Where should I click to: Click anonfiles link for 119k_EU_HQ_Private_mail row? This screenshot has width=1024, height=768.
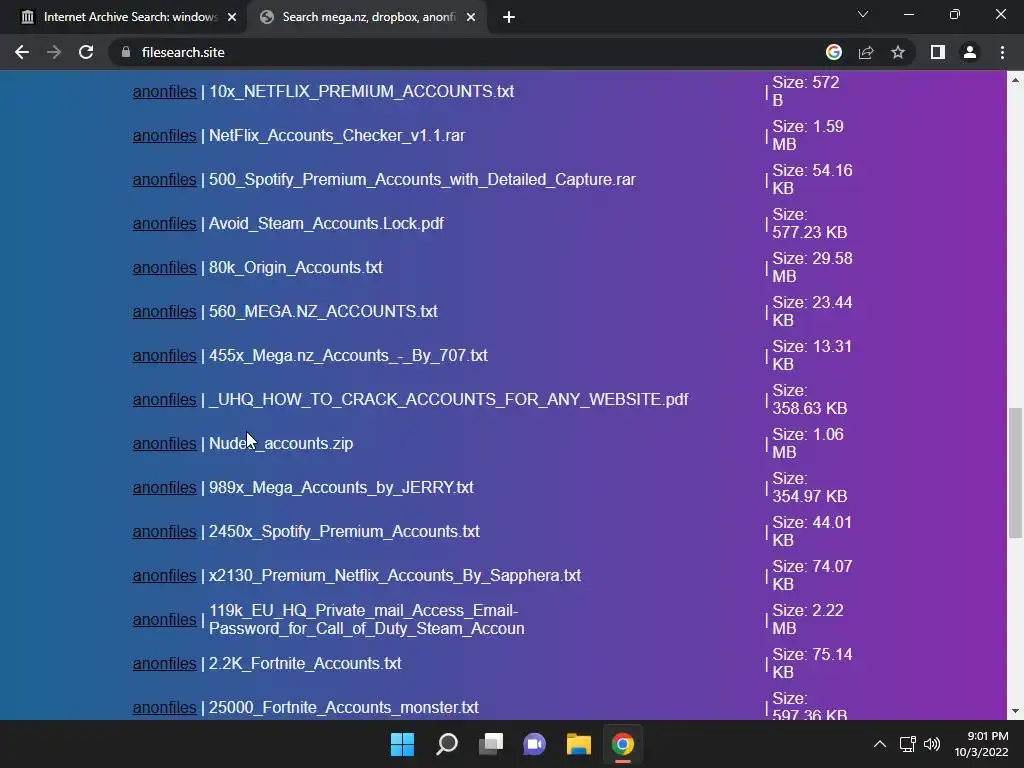(165, 620)
